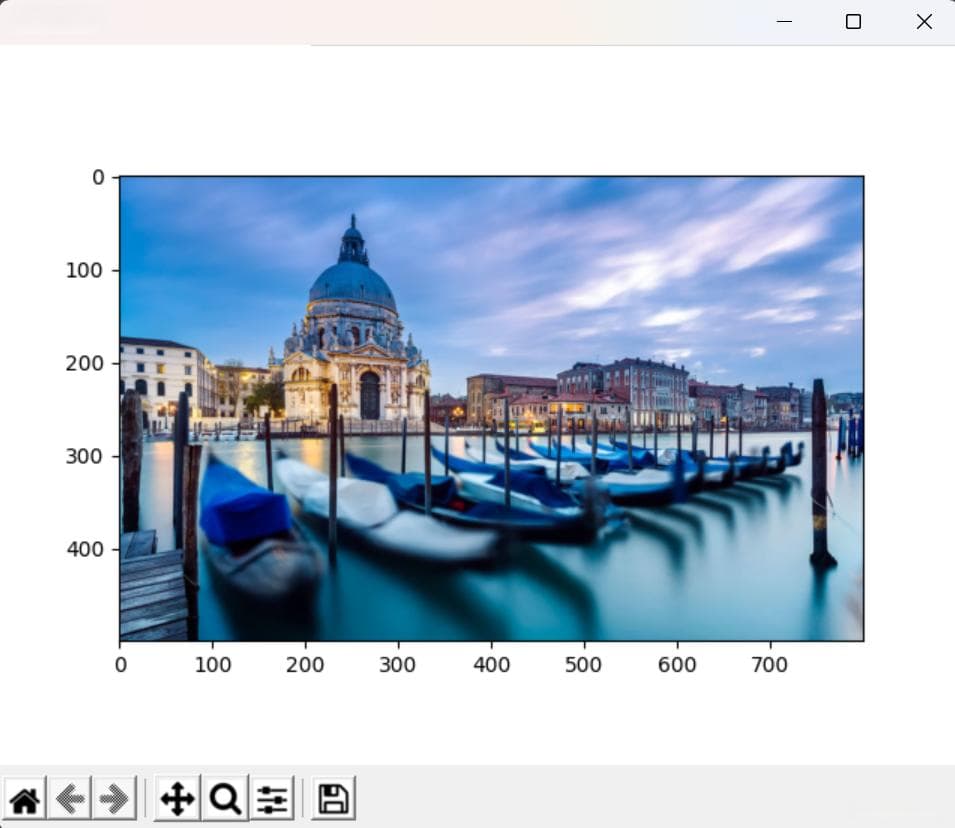
Task: Maximize the figure window
Action: [853, 21]
